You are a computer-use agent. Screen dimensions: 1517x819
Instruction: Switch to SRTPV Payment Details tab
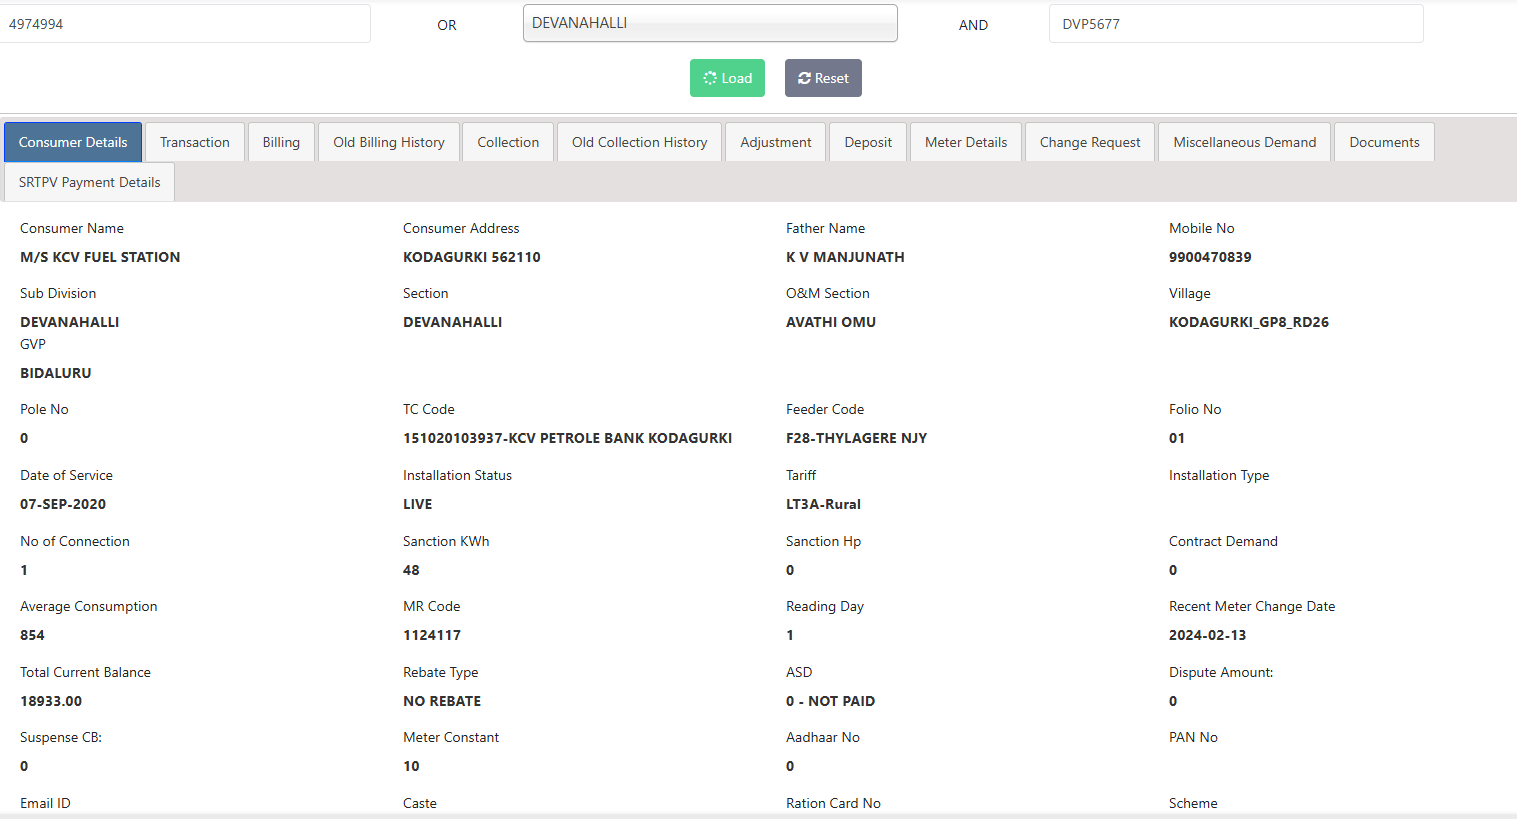[x=89, y=182]
